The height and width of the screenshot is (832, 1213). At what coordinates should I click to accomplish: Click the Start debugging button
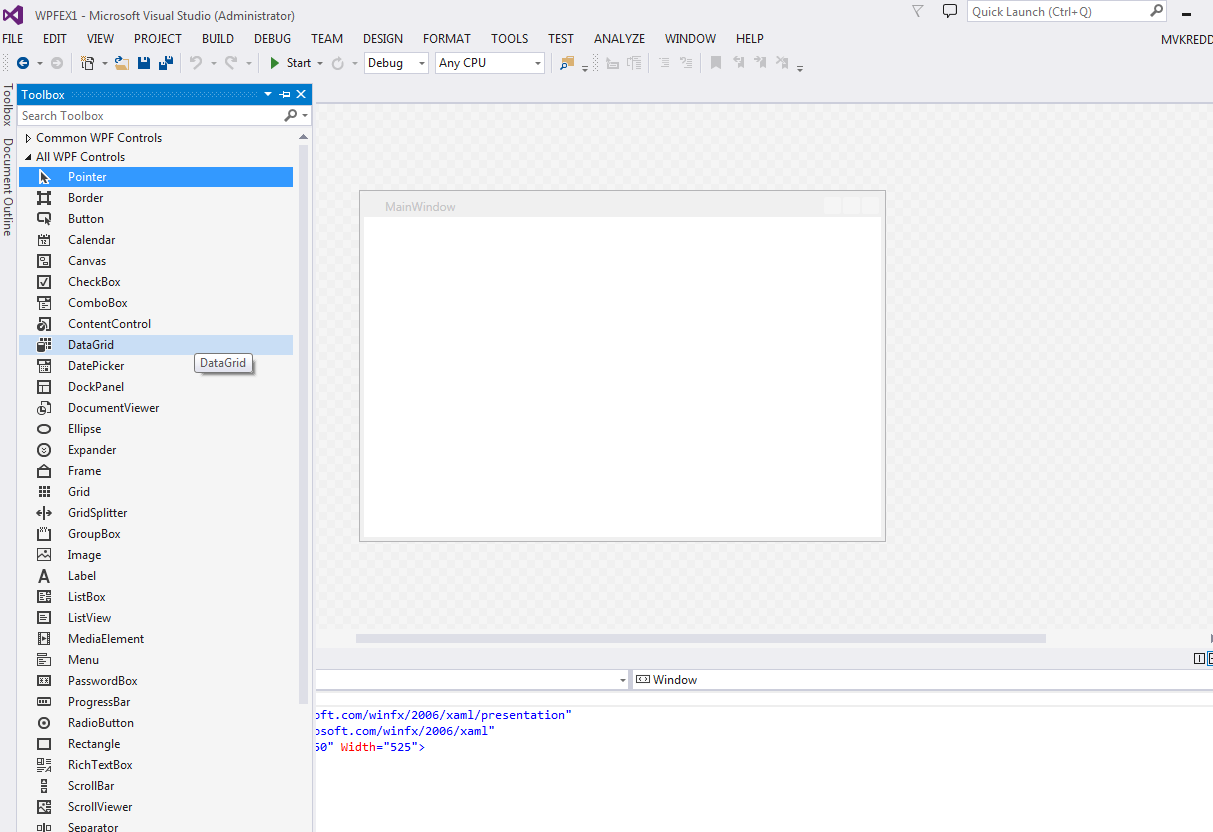290,62
